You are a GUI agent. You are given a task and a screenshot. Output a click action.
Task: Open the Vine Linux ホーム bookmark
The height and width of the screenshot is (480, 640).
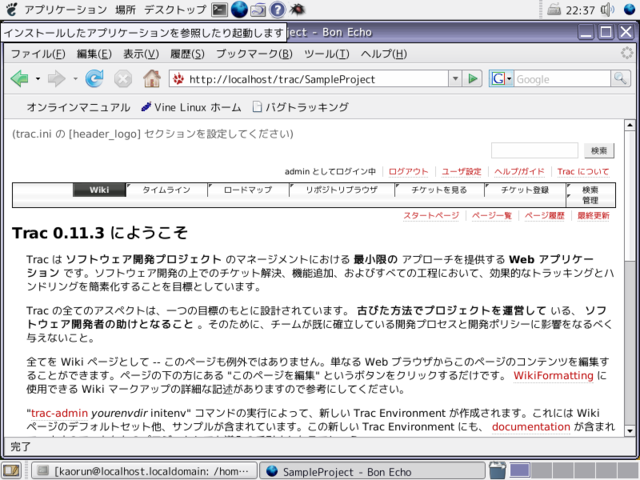click(191, 107)
